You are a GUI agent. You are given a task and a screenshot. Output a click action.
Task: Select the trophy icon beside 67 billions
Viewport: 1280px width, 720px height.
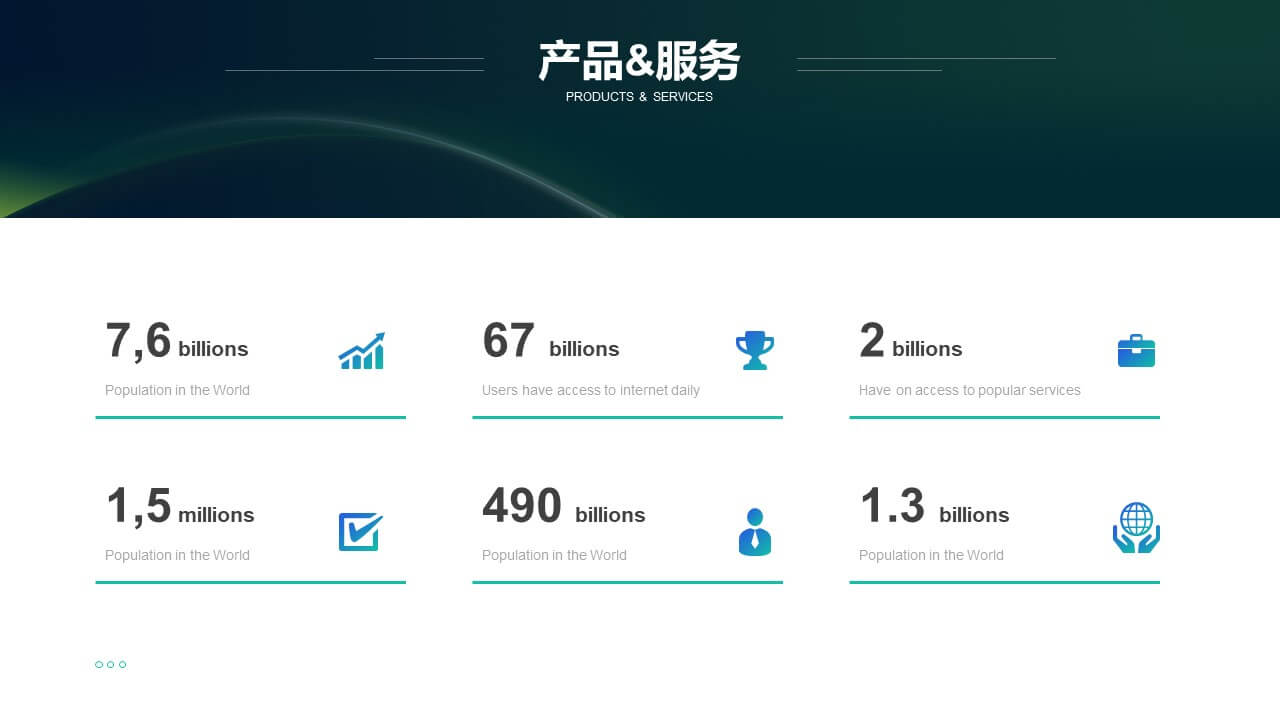[x=755, y=351]
